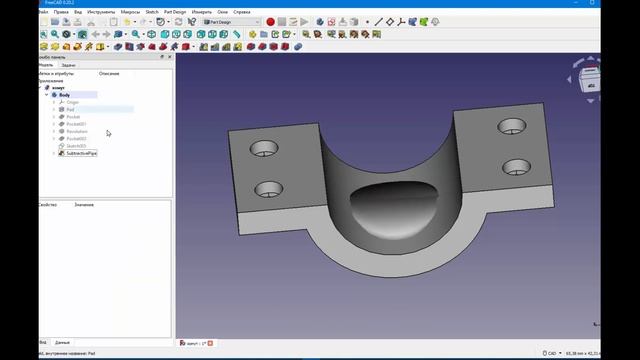Open the Правка menu
This screenshot has height=360, width=640.
click(61, 12)
